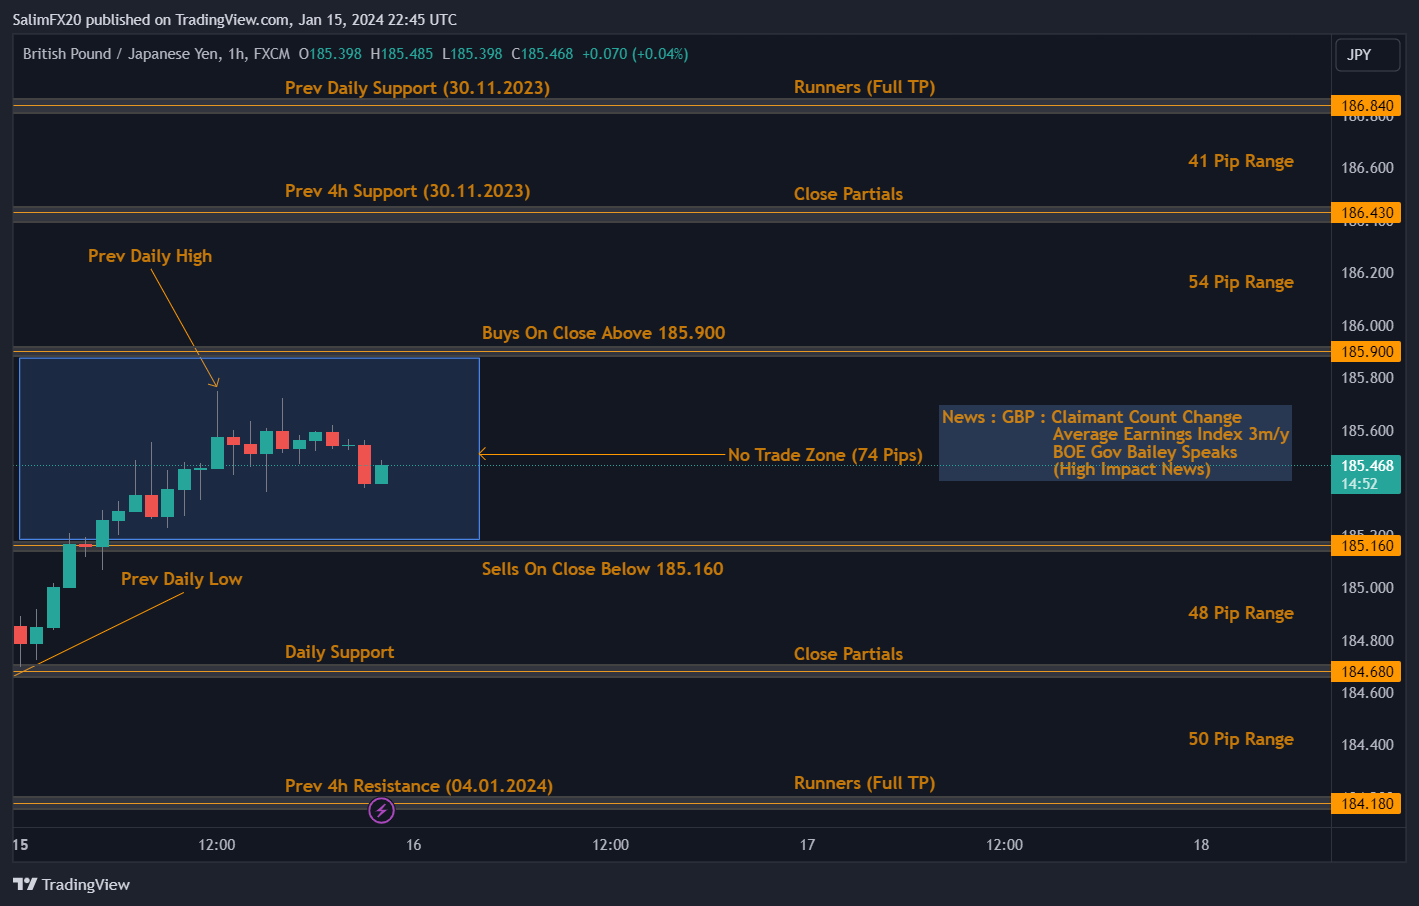Click the 'Prev Daily High' annotation
The width and height of the screenshot is (1419, 906).
tap(150, 256)
